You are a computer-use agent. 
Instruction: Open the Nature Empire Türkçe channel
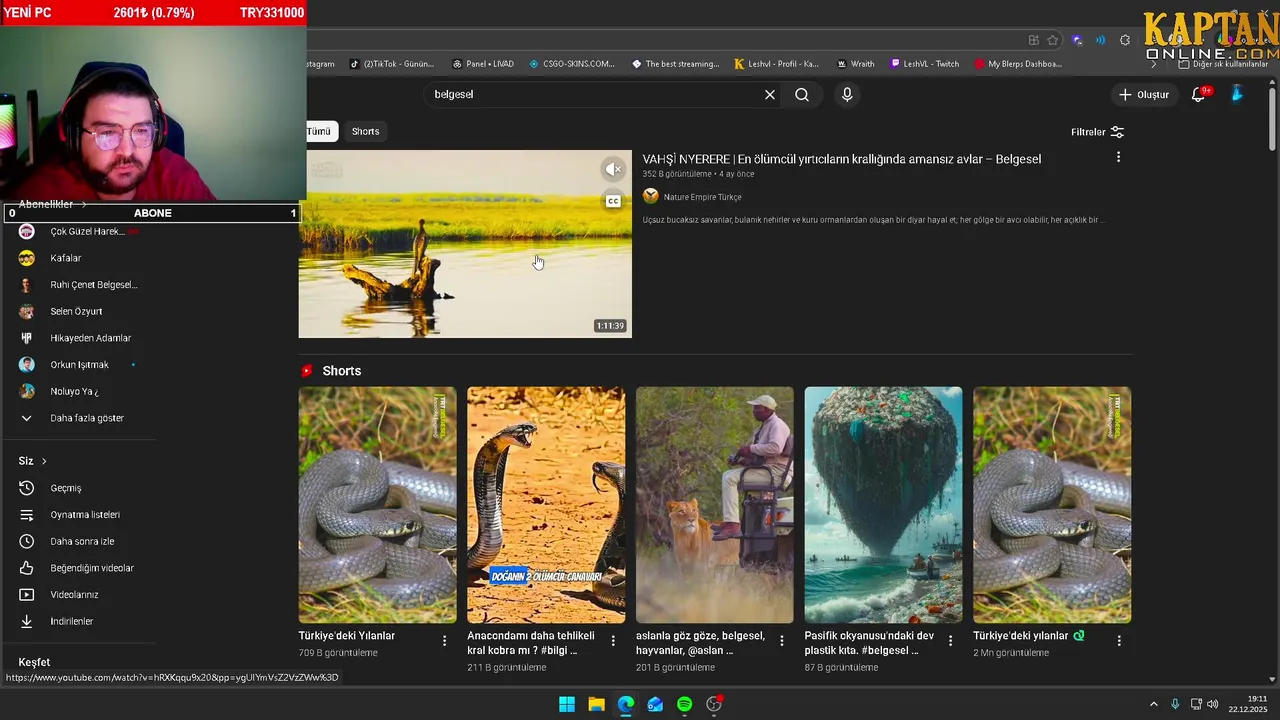click(x=702, y=197)
